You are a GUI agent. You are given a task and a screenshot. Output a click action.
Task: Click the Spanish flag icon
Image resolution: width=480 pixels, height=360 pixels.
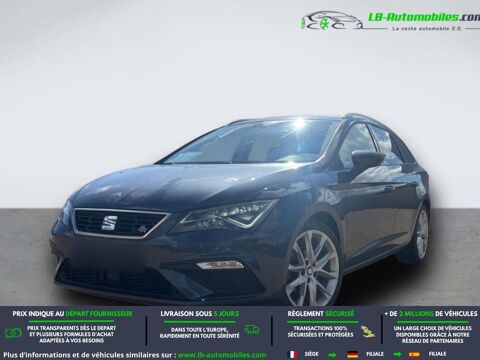414,354
